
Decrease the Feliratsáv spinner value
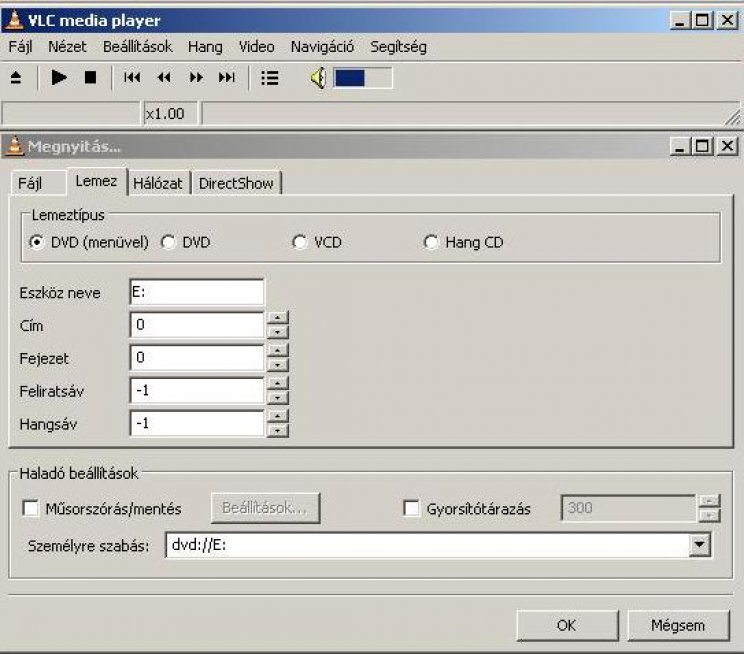pyautogui.click(x=278, y=397)
